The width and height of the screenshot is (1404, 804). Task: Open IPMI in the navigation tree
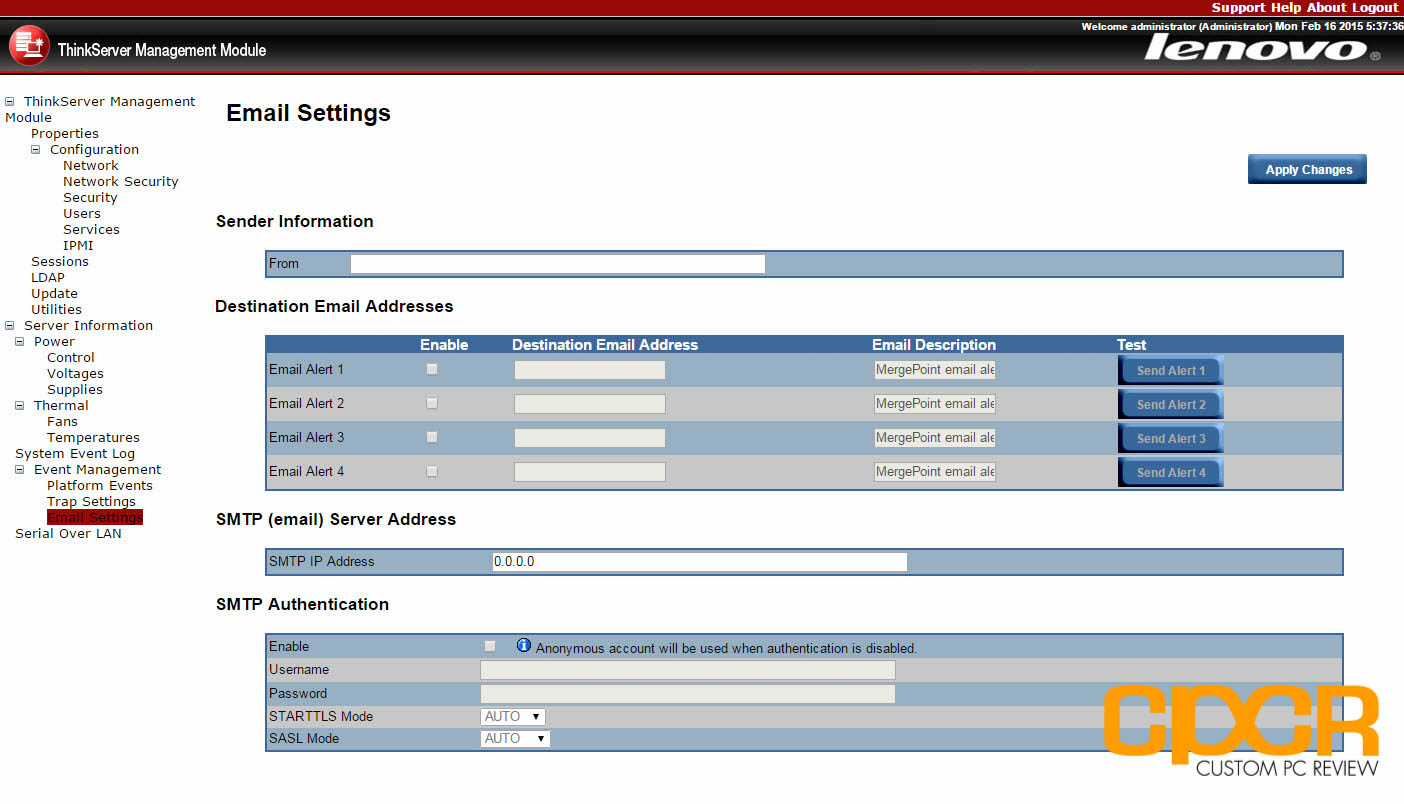point(78,245)
